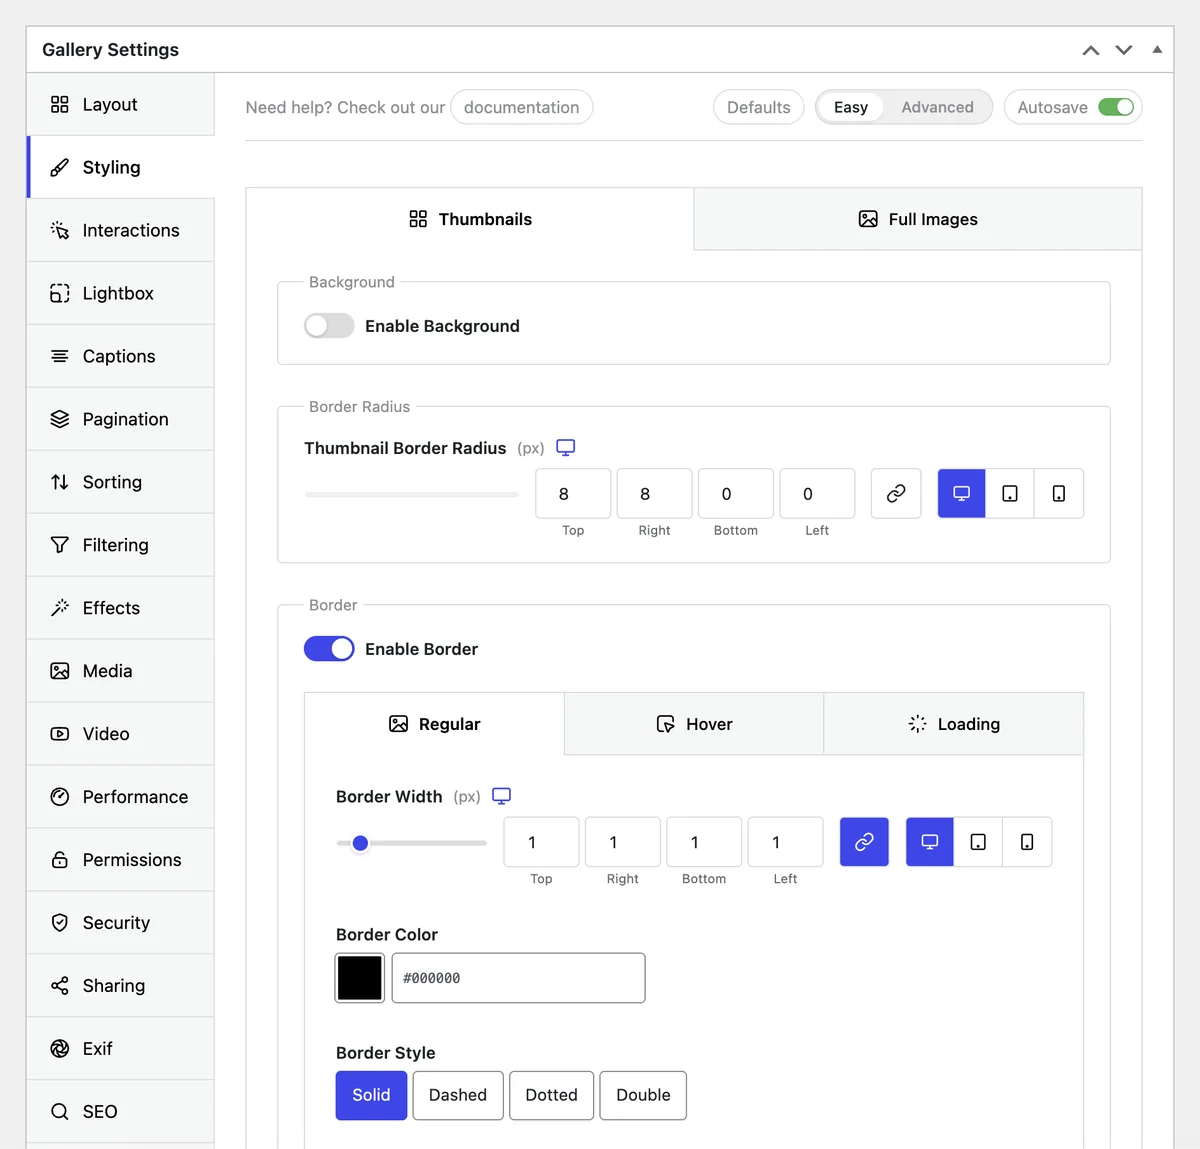Viewport: 1200px width, 1149px height.
Task: Switch to the Full Images tab
Action: point(918,219)
